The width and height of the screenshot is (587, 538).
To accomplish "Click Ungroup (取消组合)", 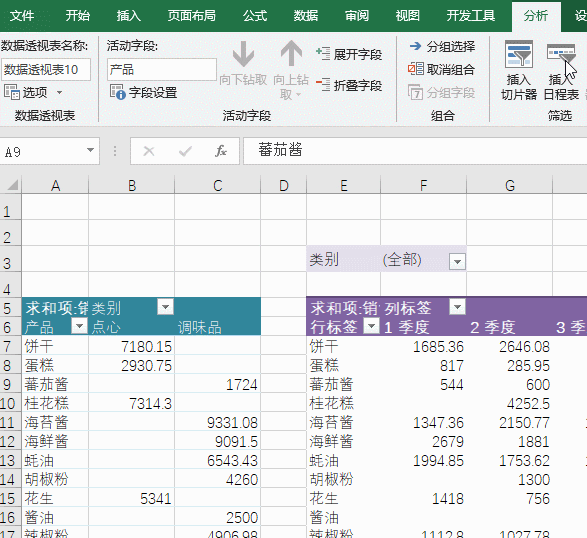I will click(441, 69).
